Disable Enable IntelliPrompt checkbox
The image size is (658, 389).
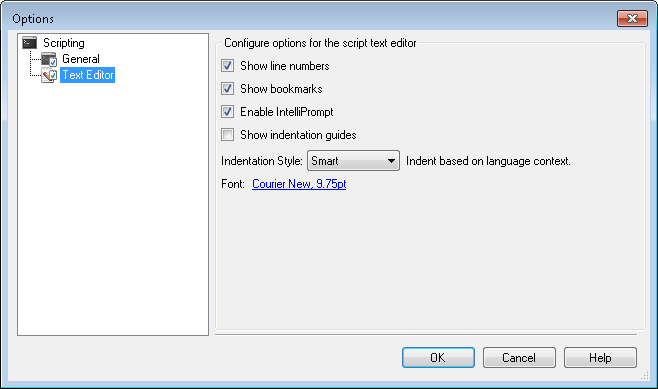click(x=227, y=112)
